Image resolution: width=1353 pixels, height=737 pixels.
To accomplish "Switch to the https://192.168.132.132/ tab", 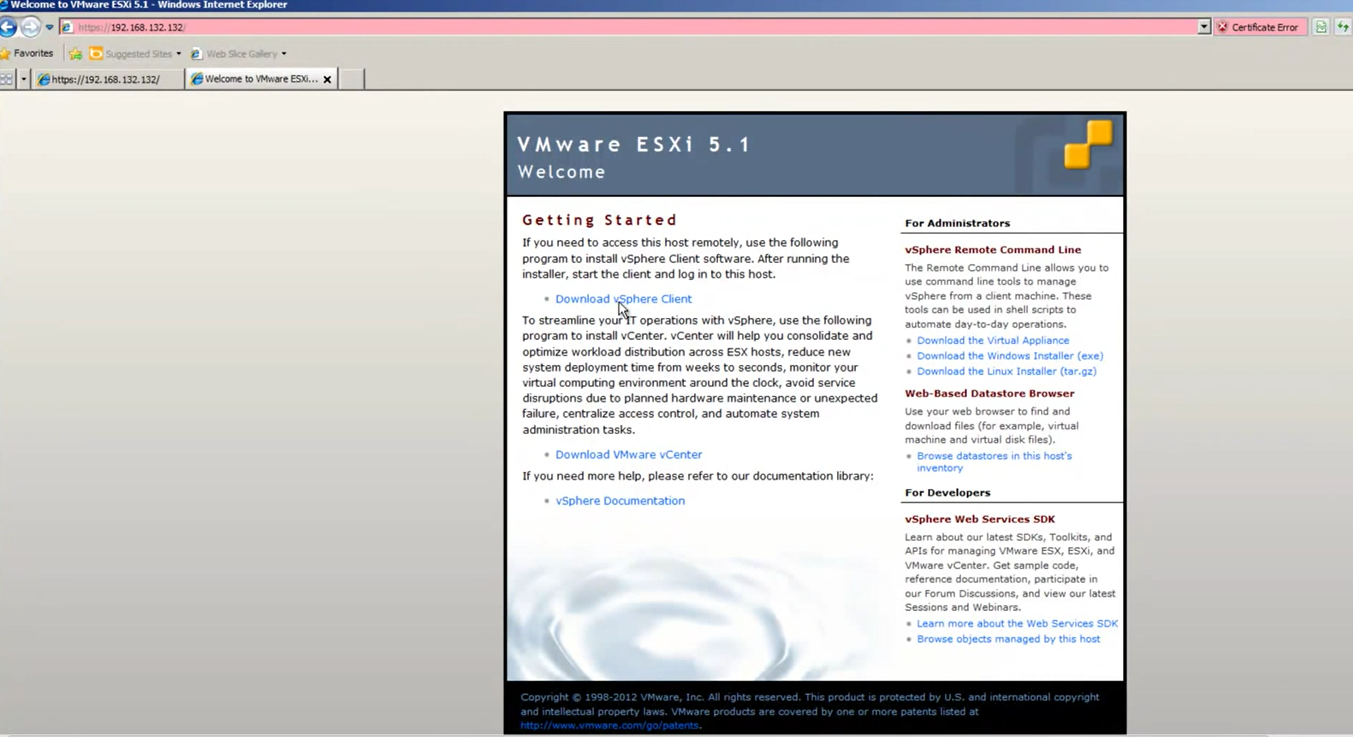I will (x=108, y=79).
